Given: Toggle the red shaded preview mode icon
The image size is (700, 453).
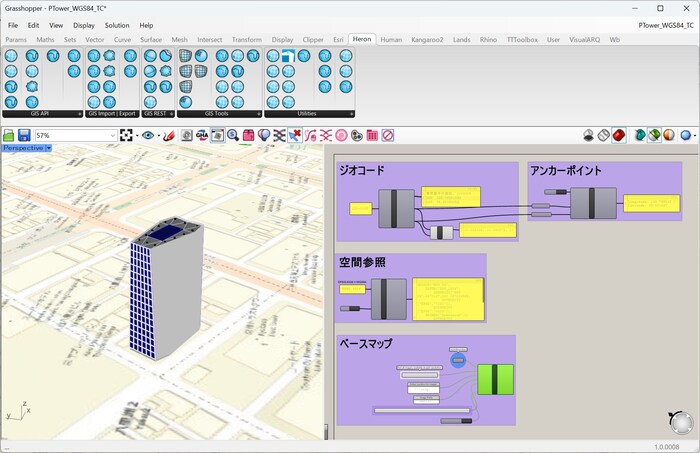Looking at the screenshot, I should 619,135.
